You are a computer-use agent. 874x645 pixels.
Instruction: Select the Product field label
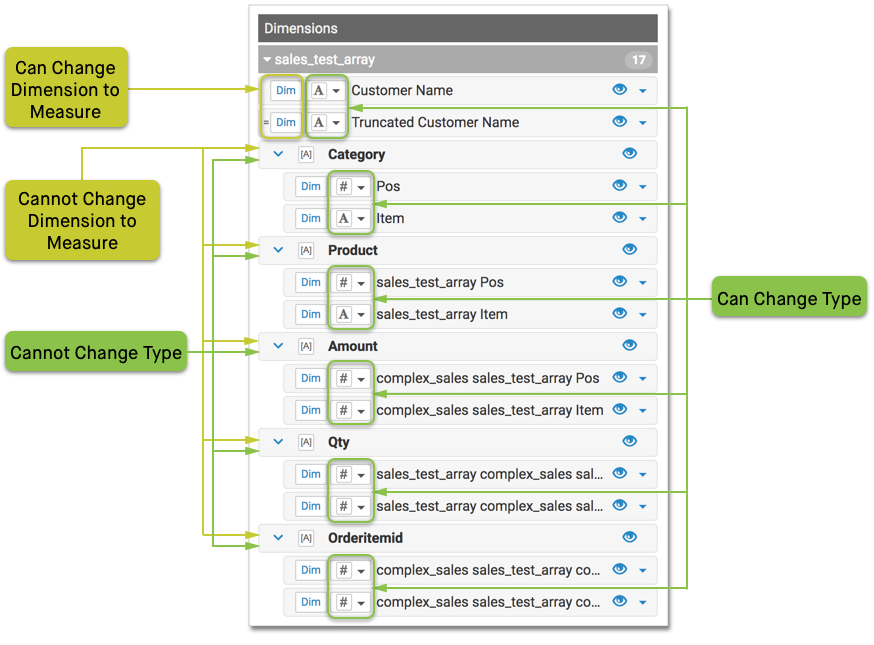pos(353,251)
